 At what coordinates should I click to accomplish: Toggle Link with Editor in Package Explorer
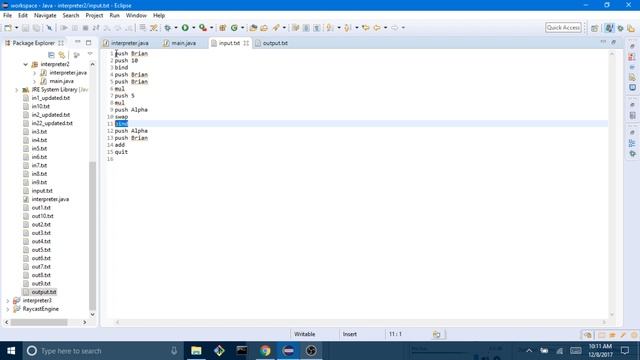[x=62, y=55]
